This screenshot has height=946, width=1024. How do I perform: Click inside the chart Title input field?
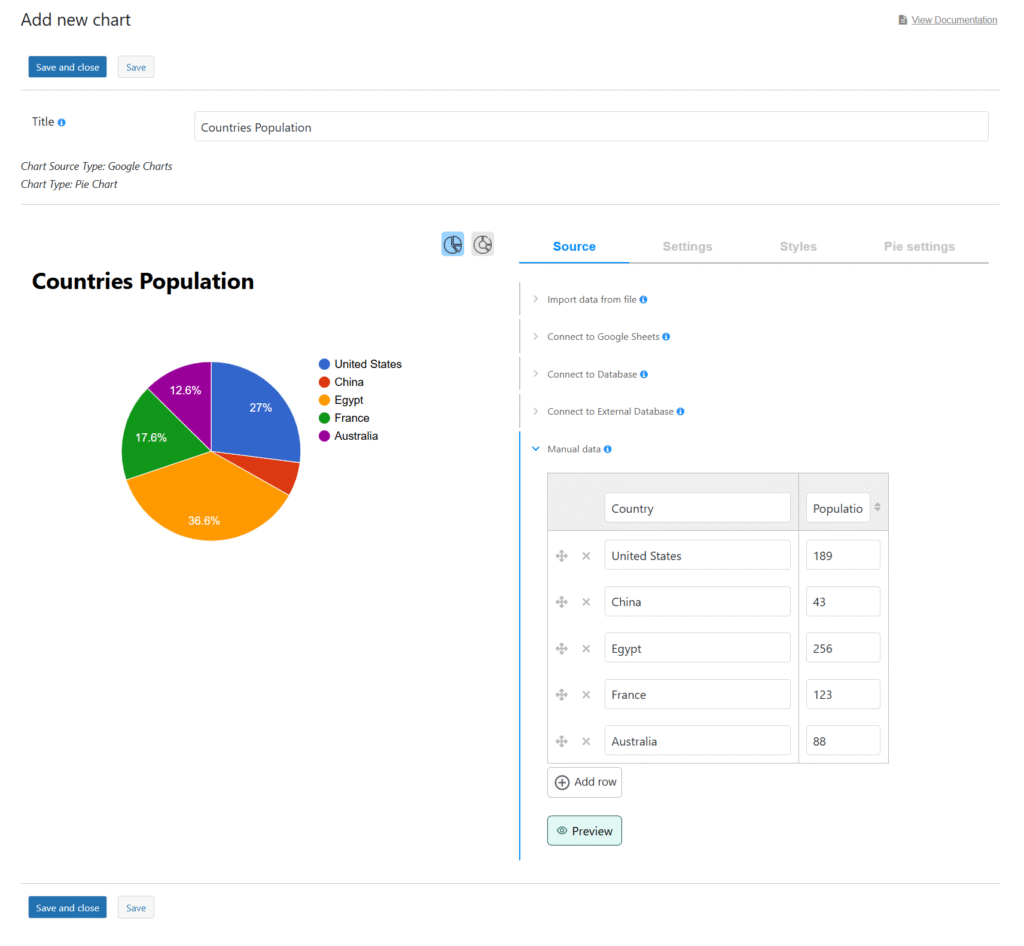(x=590, y=126)
